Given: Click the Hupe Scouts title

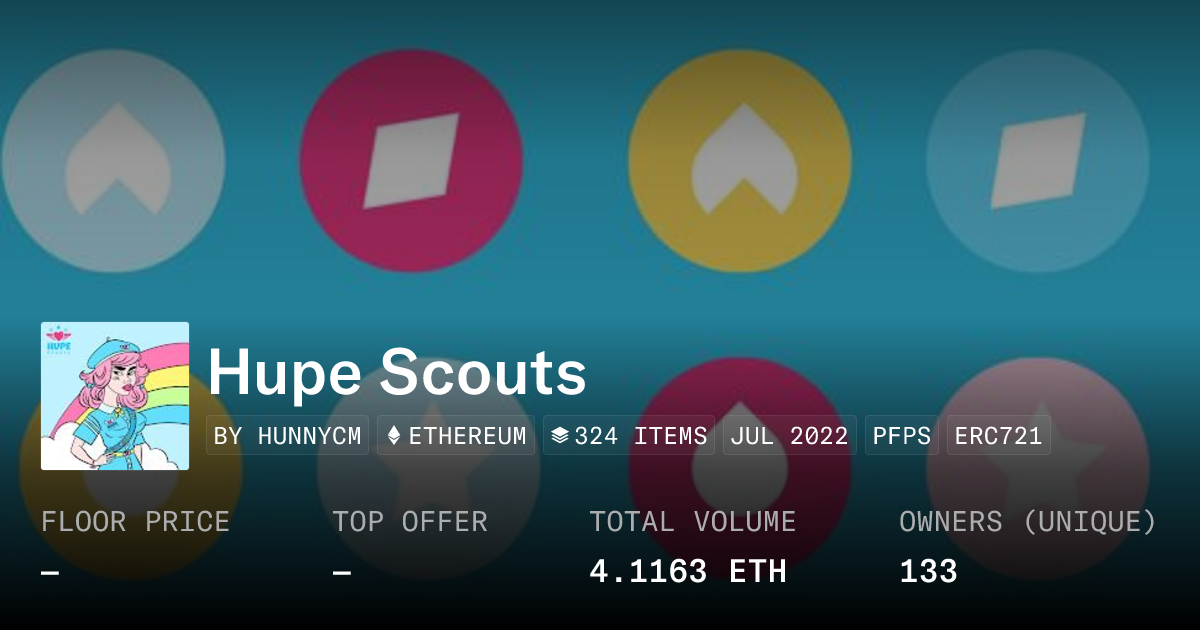Looking at the screenshot, I should pos(397,373).
